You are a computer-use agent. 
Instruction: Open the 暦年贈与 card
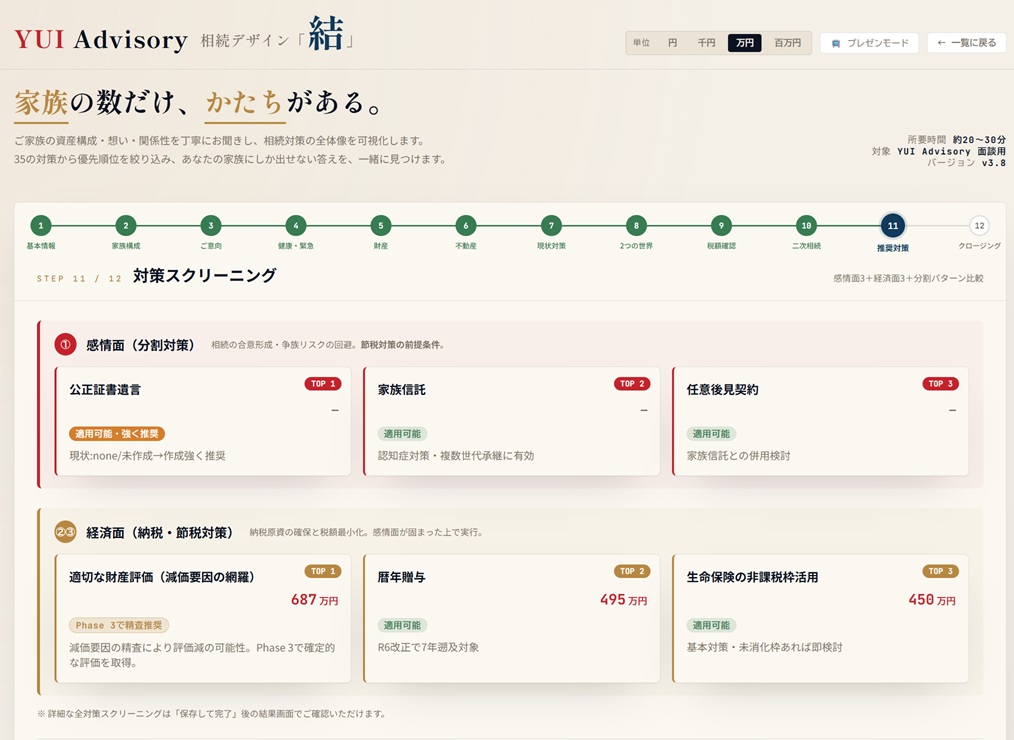coord(512,618)
